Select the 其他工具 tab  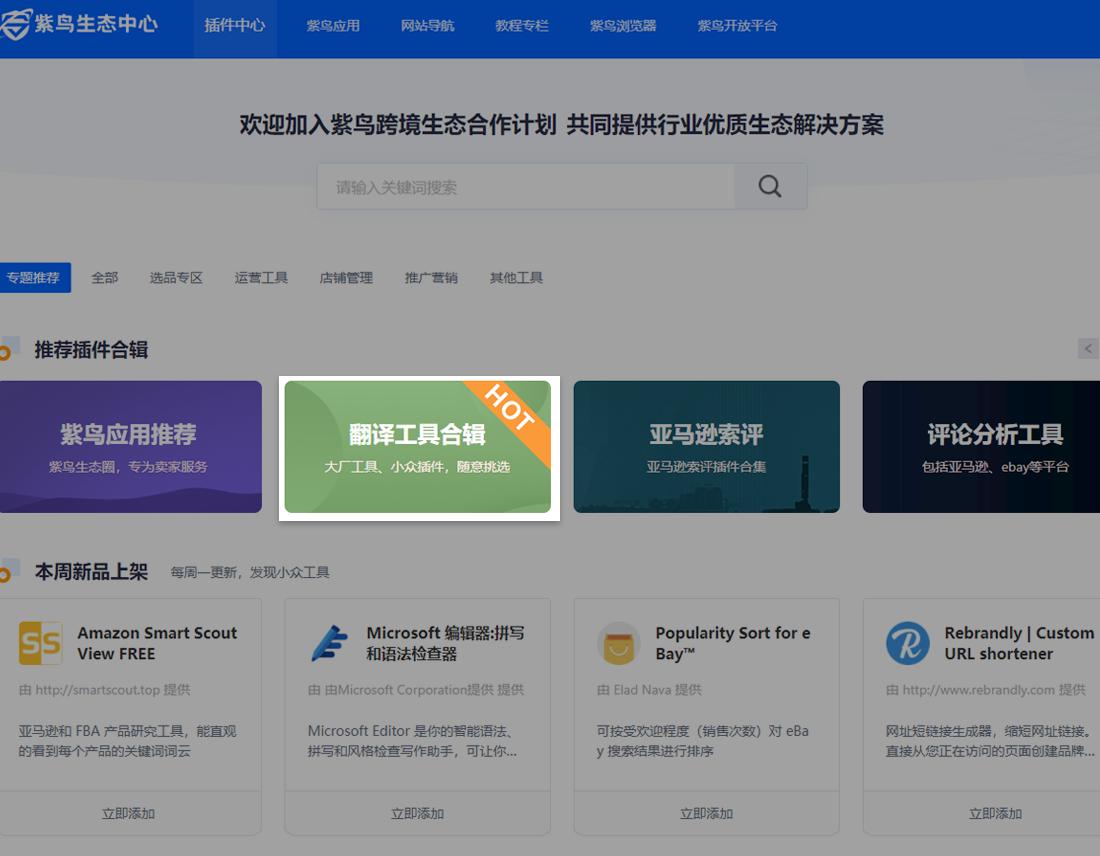tap(516, 277)
